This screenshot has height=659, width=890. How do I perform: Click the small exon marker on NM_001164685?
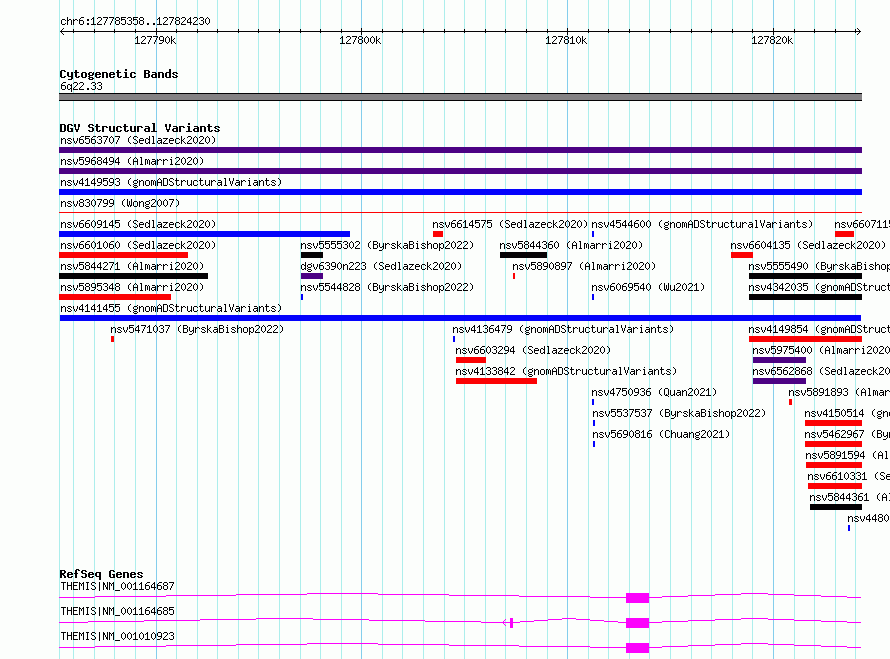[511, 623]
